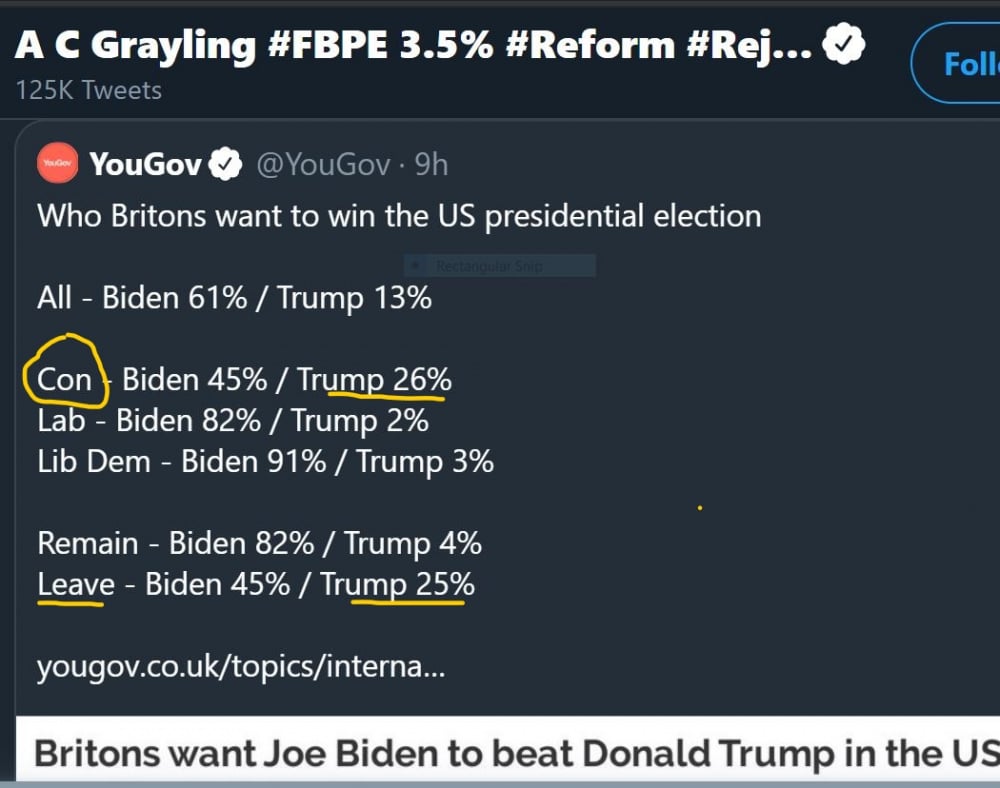Open the 9h tweet timestamp
Screen dimensions: 1000x788
coord(432,164)
